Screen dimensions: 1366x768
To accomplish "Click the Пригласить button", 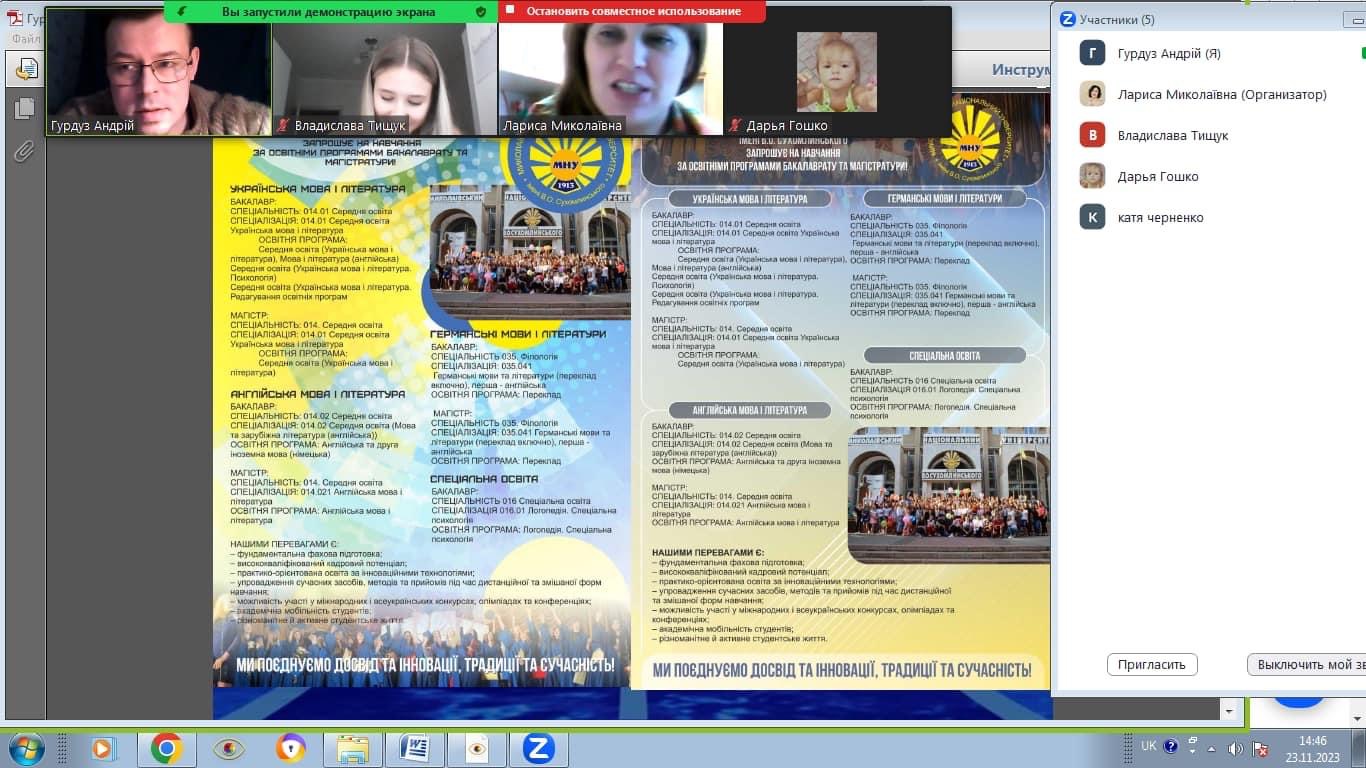I will [x=1152, y=664].
